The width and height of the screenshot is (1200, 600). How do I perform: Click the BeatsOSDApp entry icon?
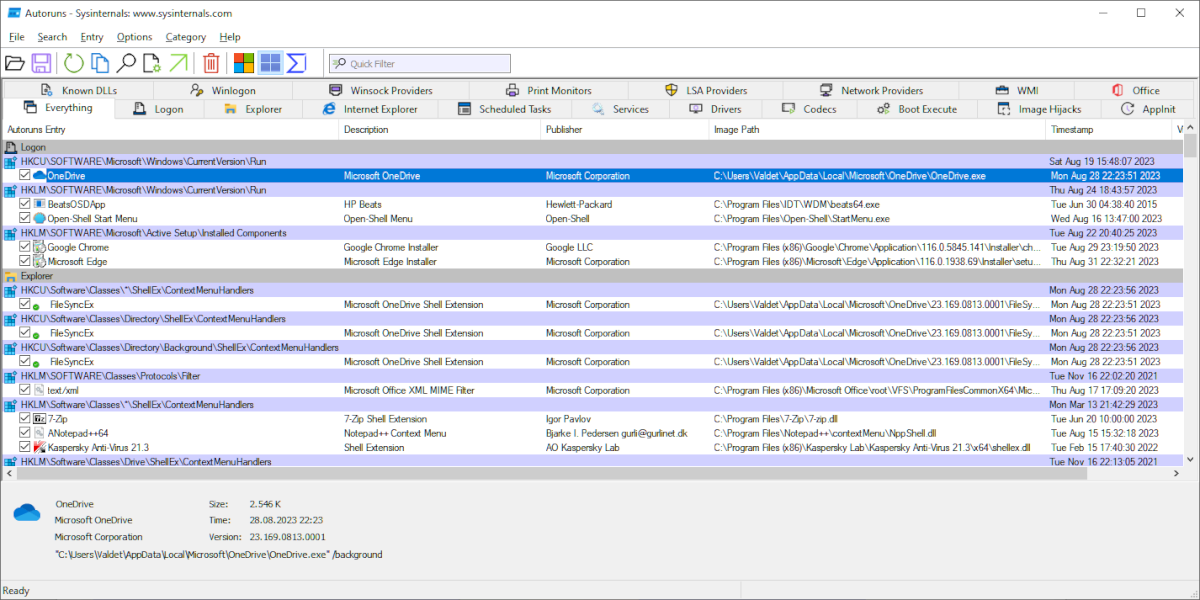[x=40, y=204]
